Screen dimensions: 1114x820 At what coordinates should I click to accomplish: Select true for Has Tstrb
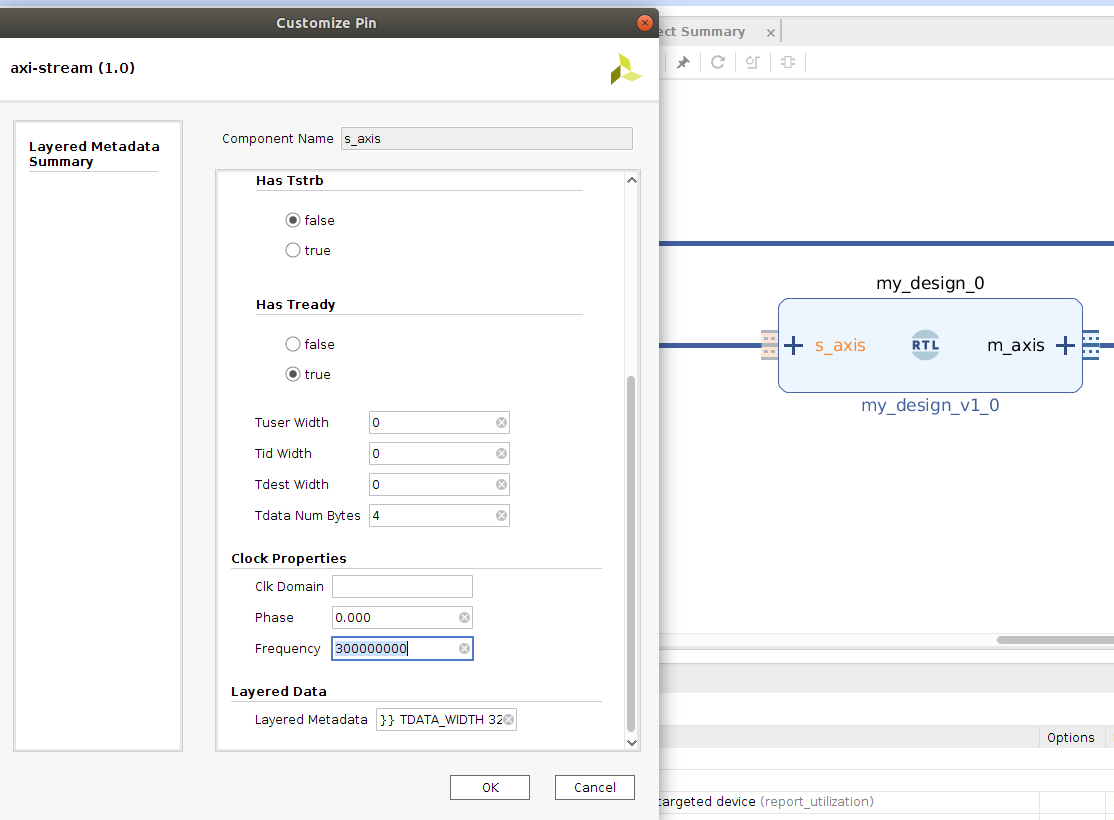click(x=293, y=250)
